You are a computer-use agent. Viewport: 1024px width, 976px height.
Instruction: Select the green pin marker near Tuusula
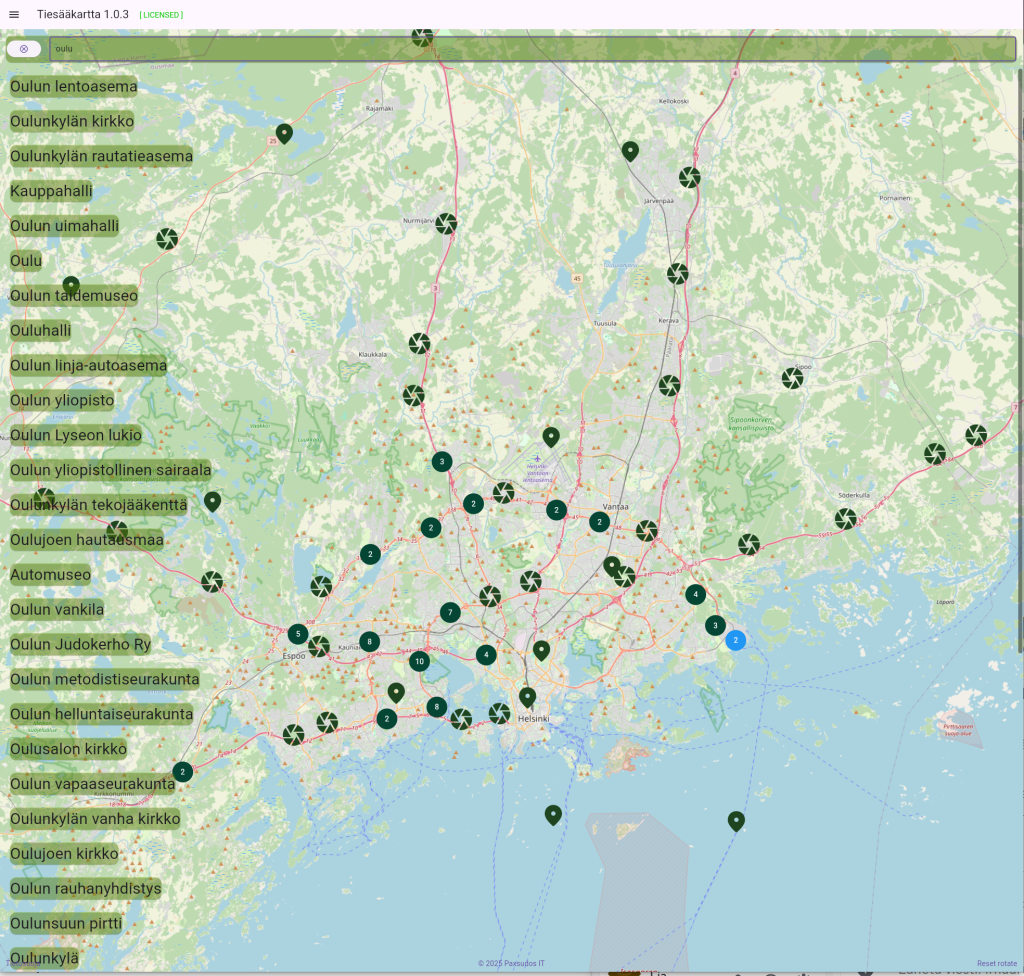550,437
